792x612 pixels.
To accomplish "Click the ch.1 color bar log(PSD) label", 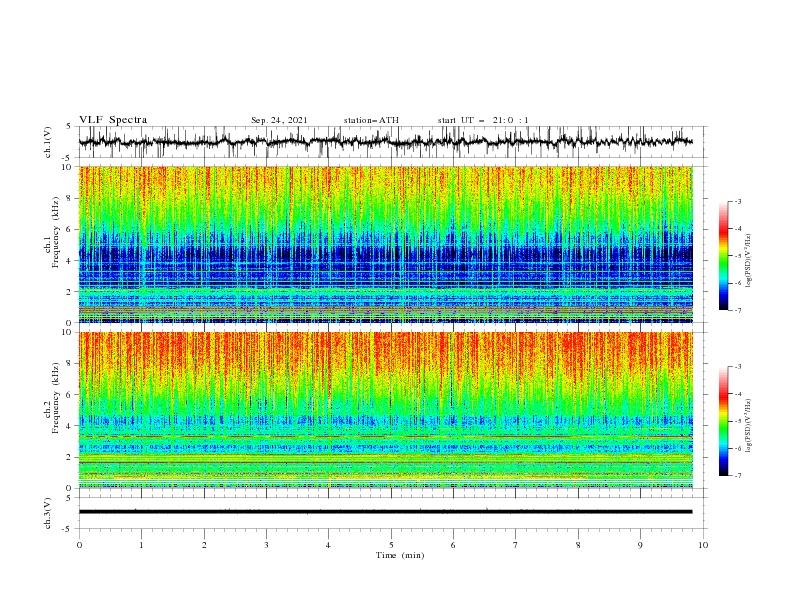I will [x=750, y=261].
